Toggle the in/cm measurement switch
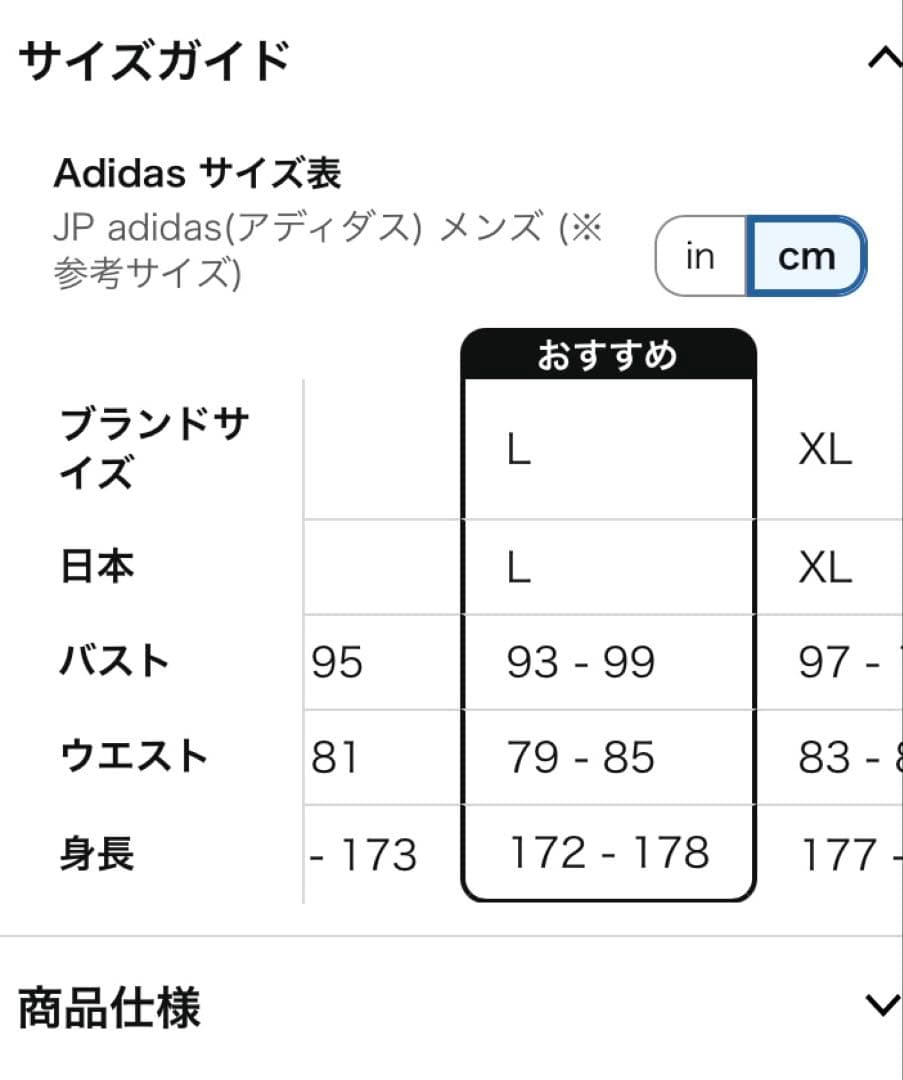Viewport: 903px width, 1080px height. [760, 256]
